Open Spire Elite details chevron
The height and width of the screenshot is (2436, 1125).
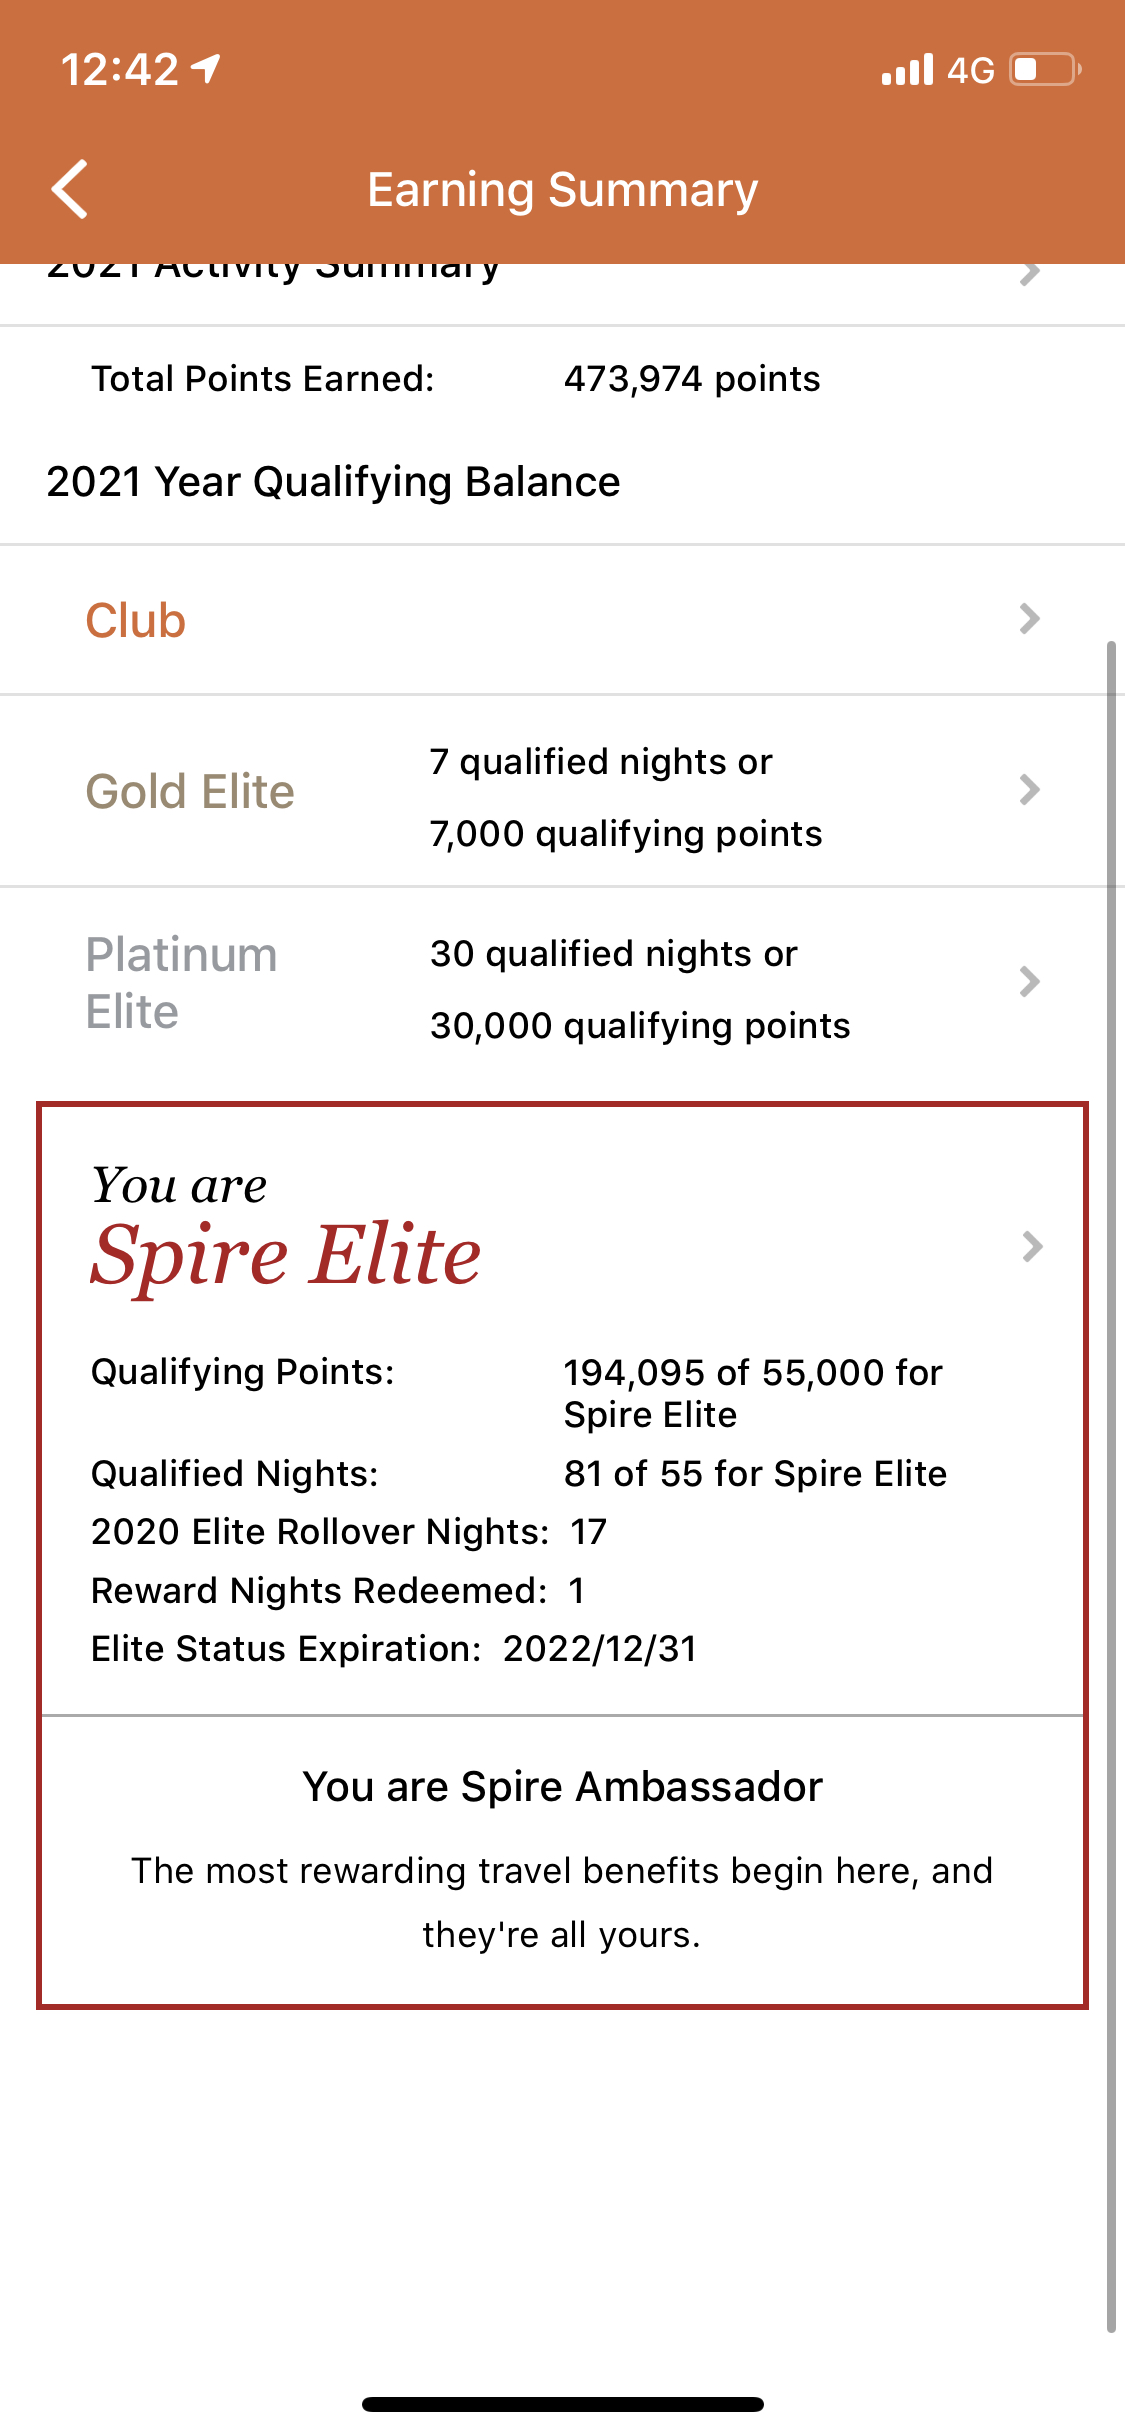(x=1033, y=1247)
